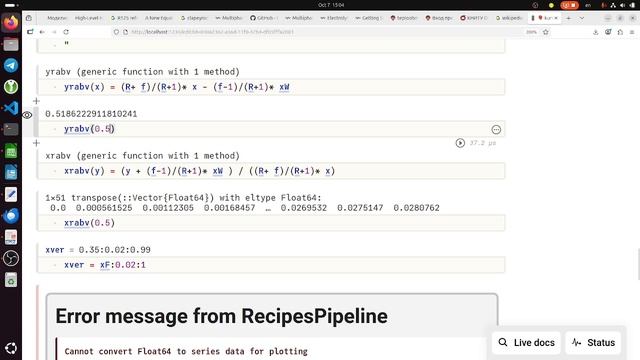This screenshot has width=640, height=360.
Task: Launch LibreOffice Calc from dock
Action: (11, 151)
